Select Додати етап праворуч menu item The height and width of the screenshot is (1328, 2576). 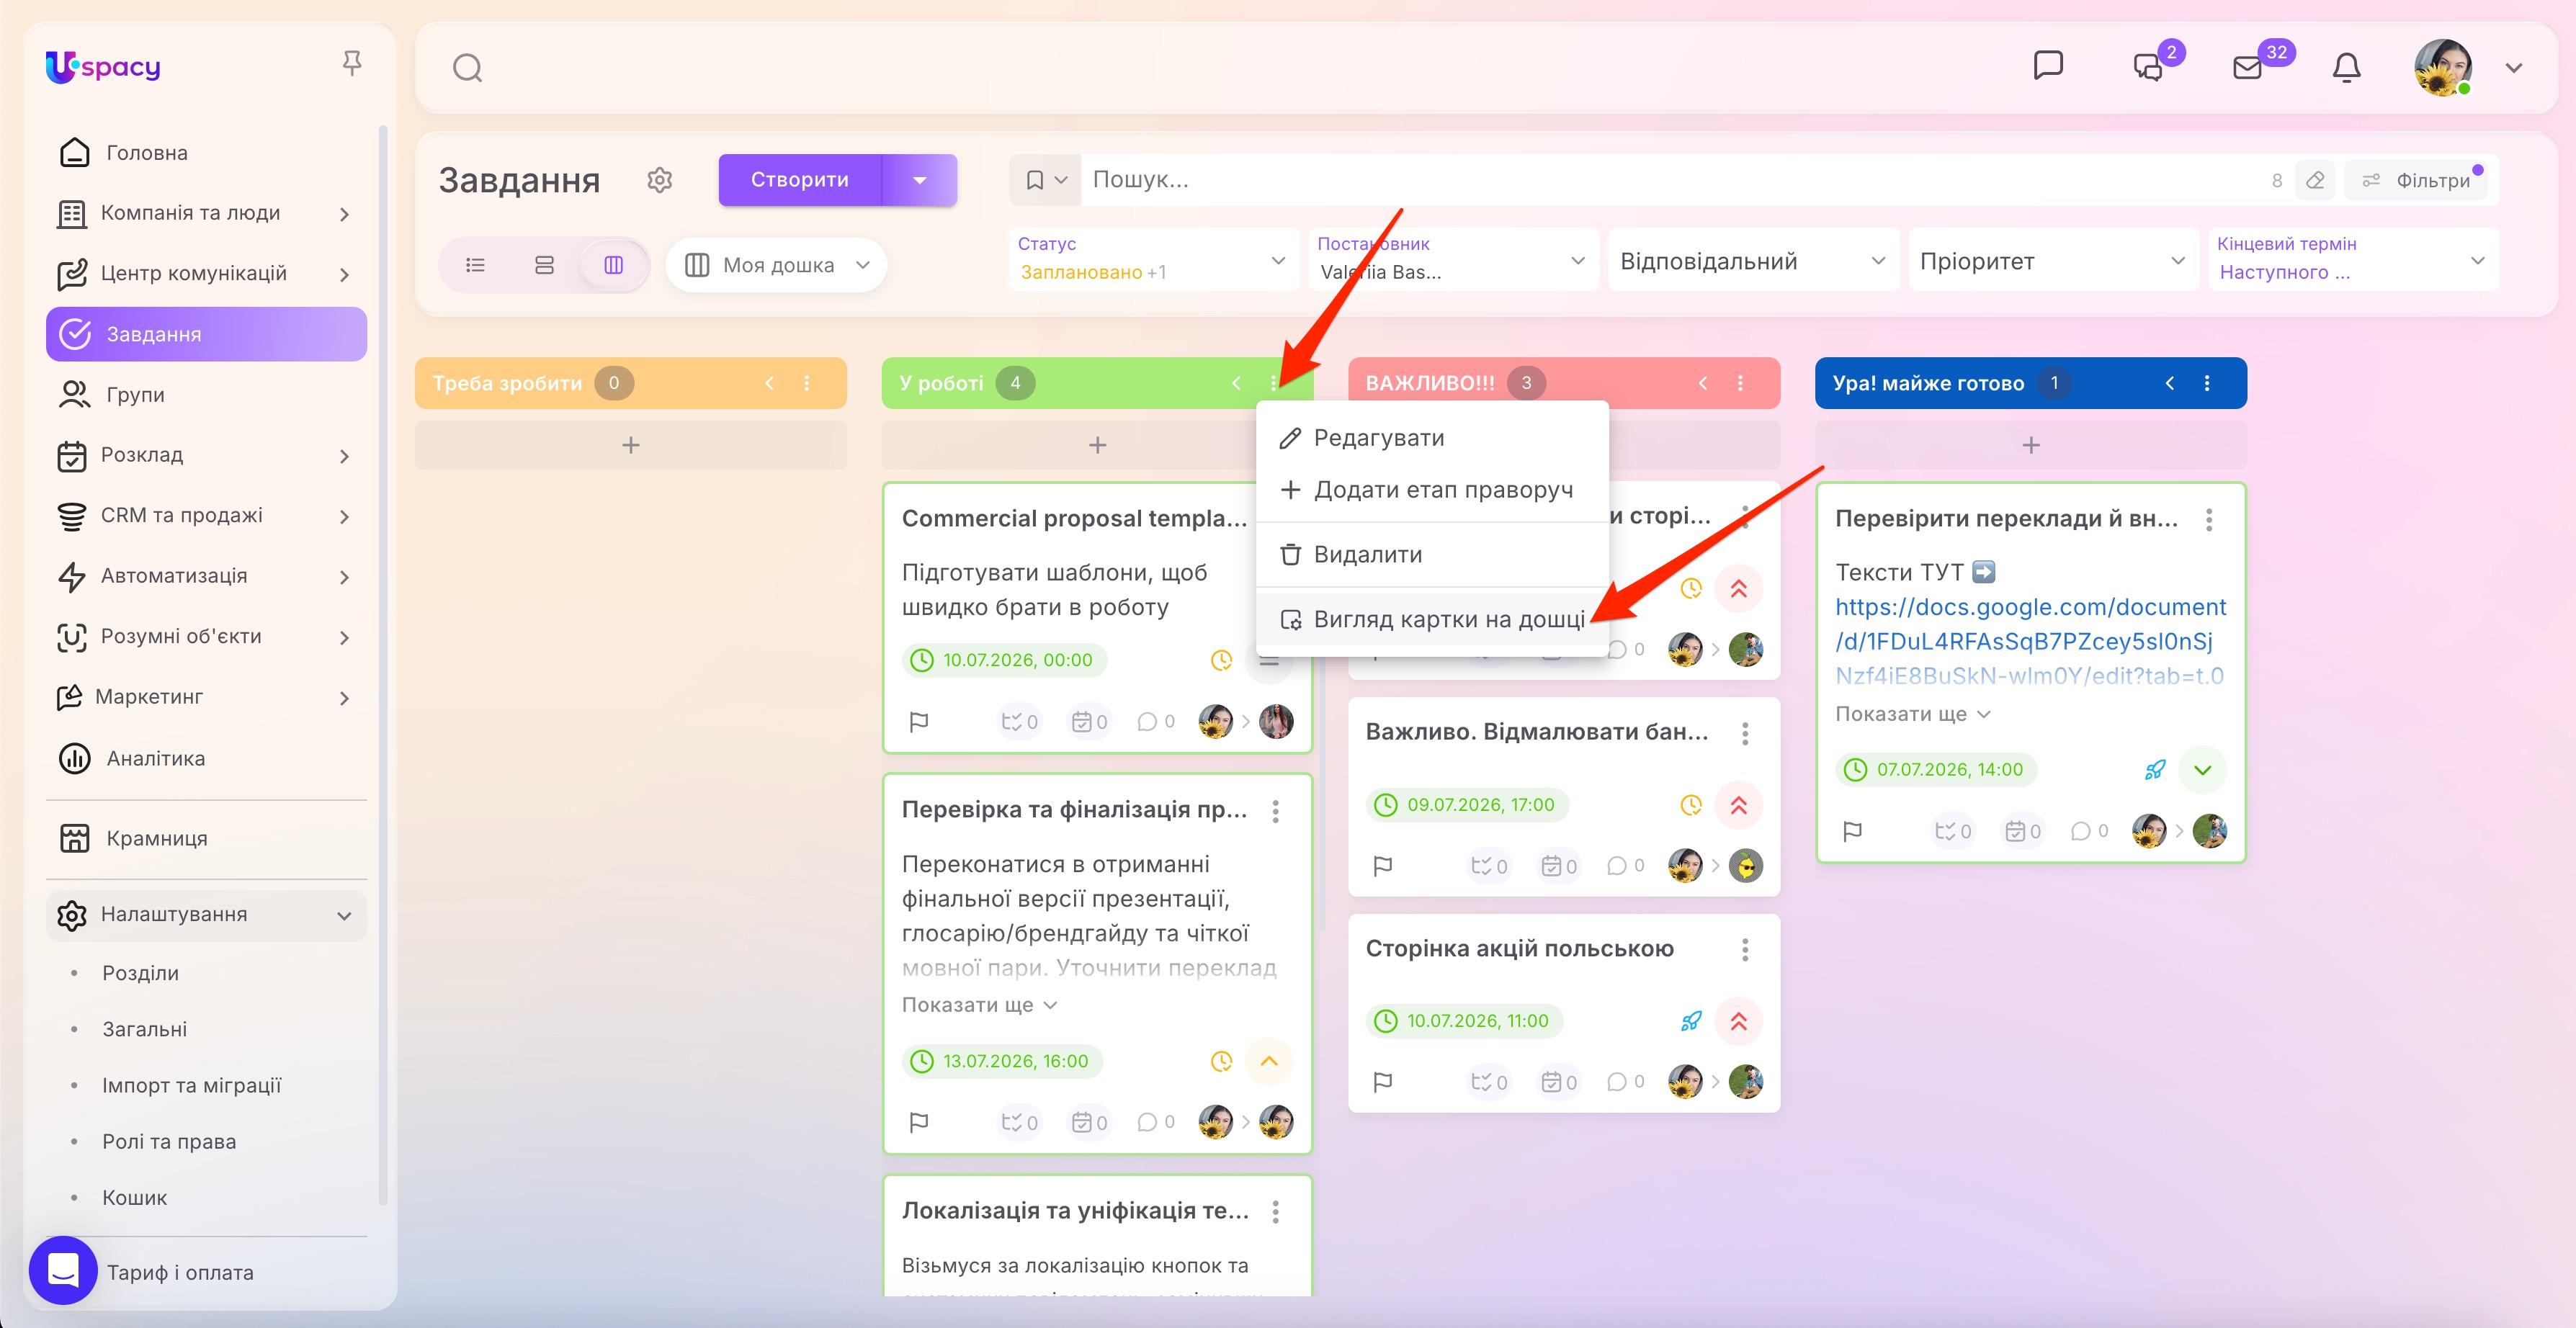(1432, 490)
